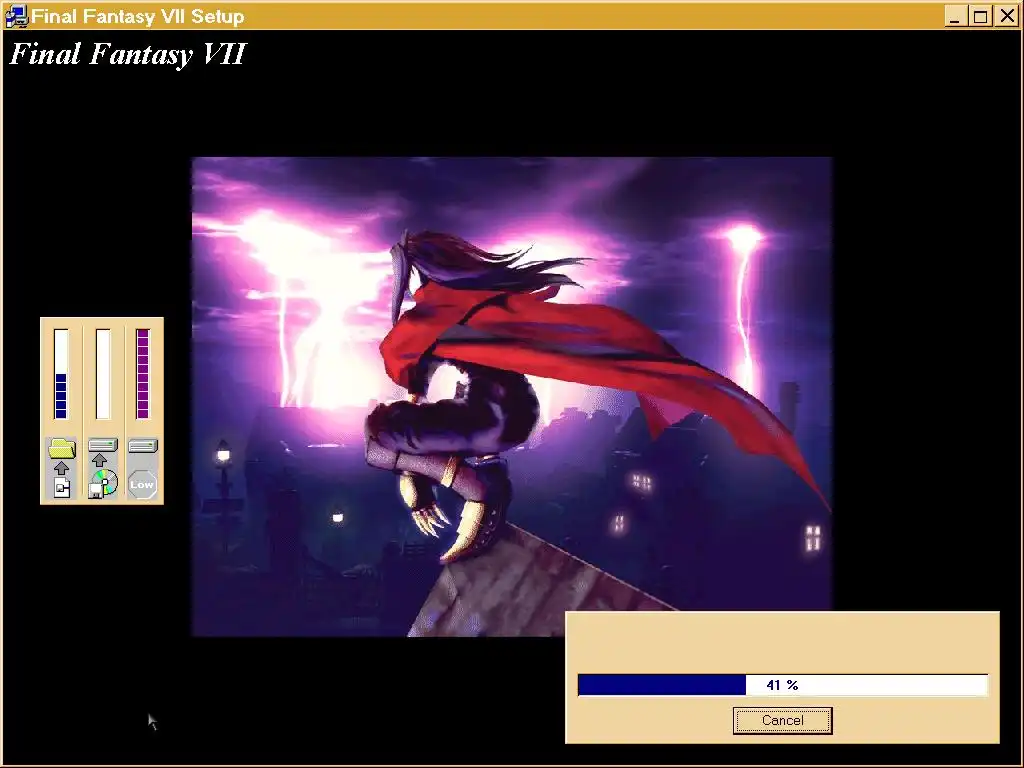This screenshot has height=768, width=1024.
Task: Click the hard drive icon above the CD icon
Action: click(x=103, y=445)
